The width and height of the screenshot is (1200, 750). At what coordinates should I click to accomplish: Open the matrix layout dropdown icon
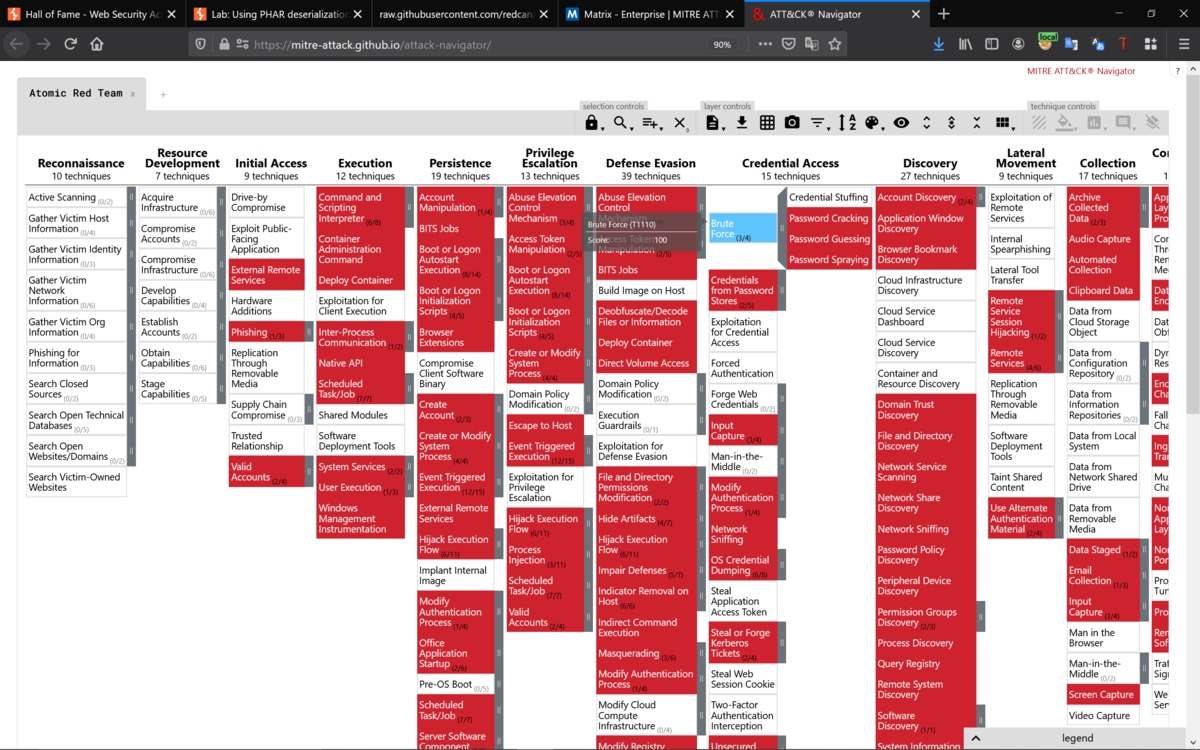pyautogui.click(x=1003, y=123)
